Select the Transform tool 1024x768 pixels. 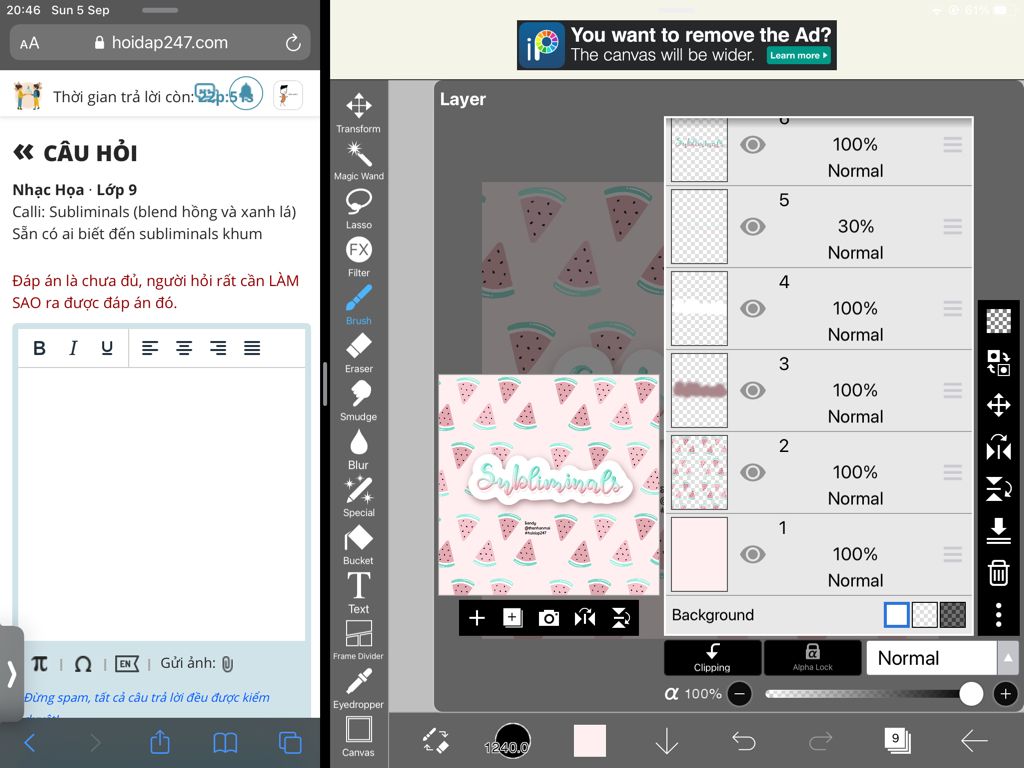(x=359, y=113)
